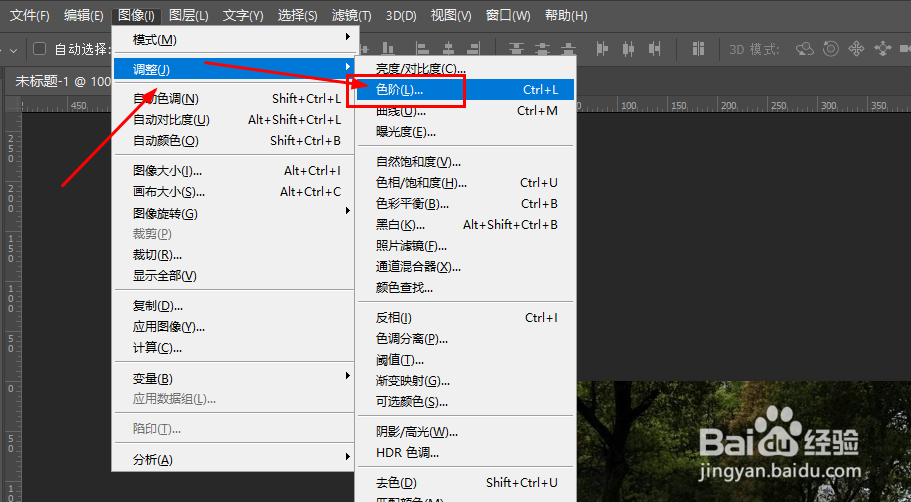Expand the 分析(A) submenu arrow
This screenshot has width=911, height=502.
pos(347,457)
